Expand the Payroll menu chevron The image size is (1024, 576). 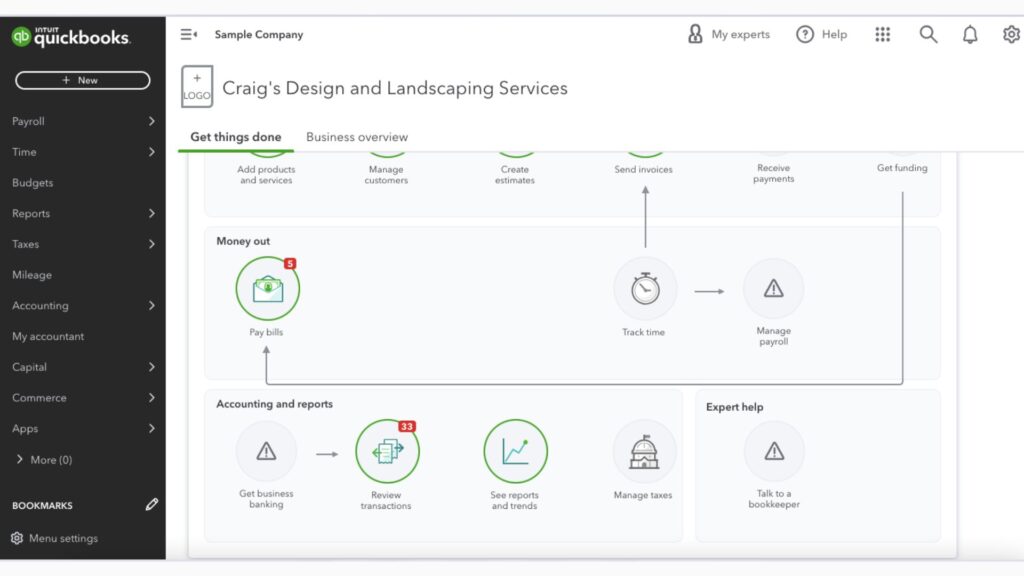[x=152, y=121]
